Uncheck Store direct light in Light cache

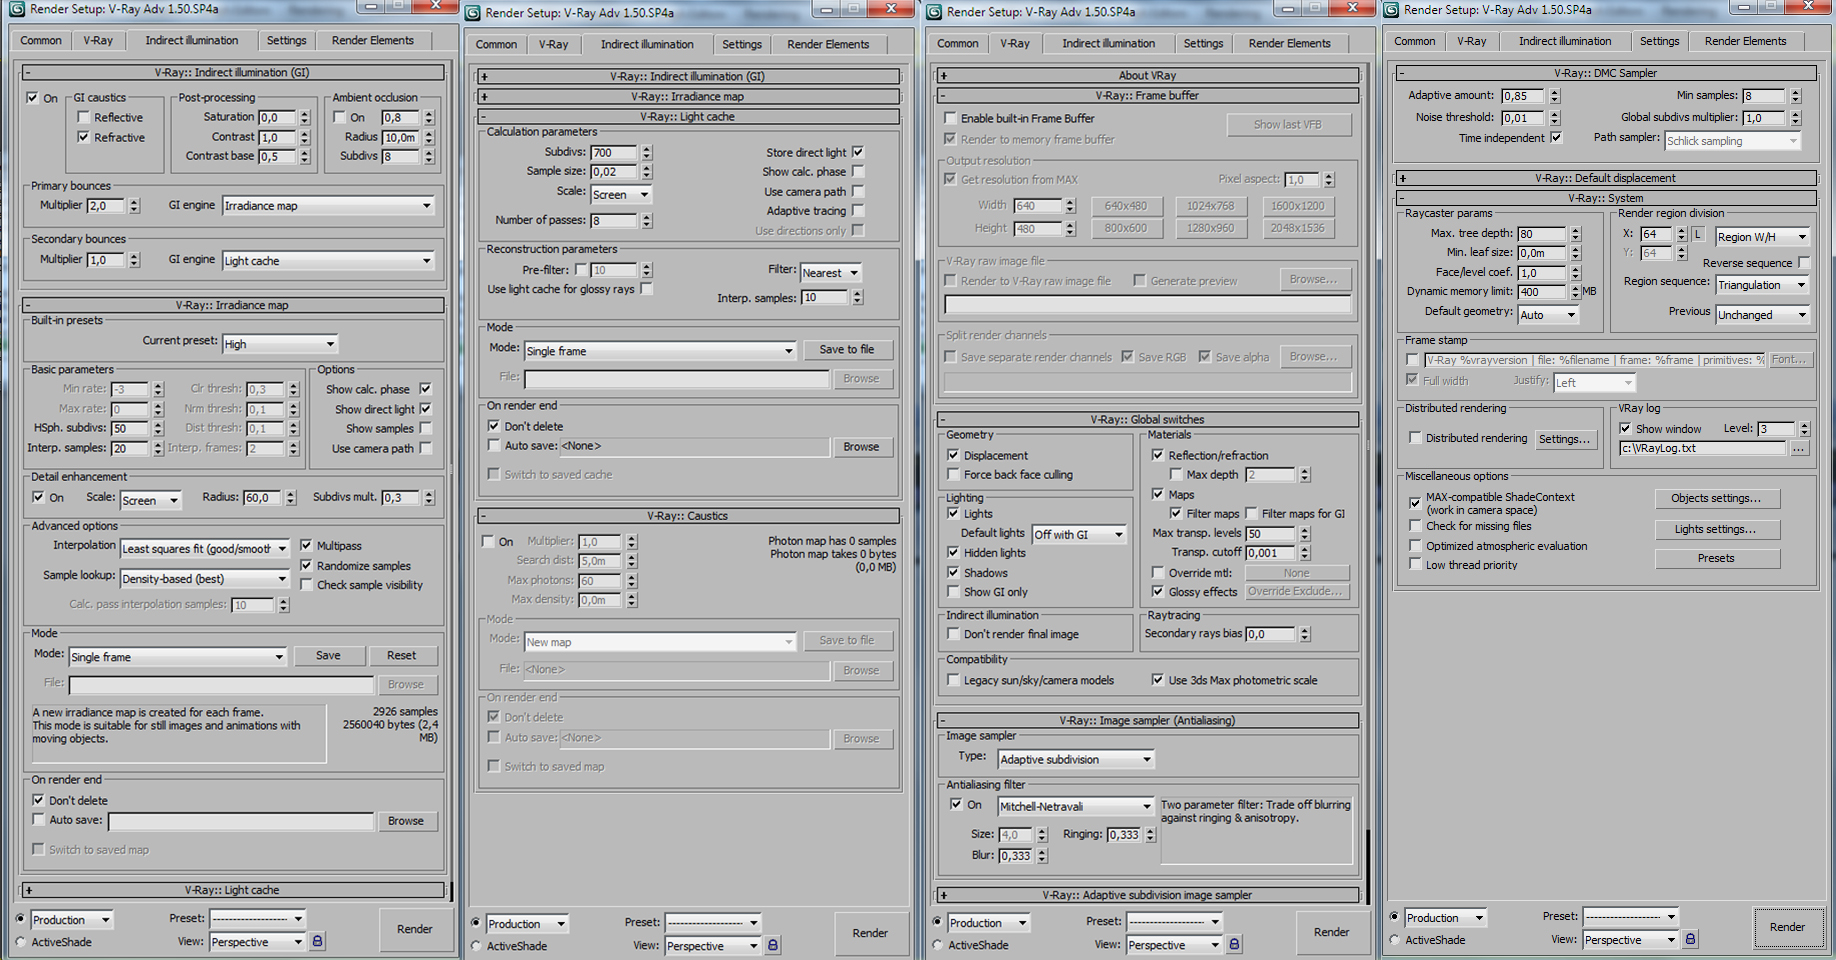[x=858, y=152]
